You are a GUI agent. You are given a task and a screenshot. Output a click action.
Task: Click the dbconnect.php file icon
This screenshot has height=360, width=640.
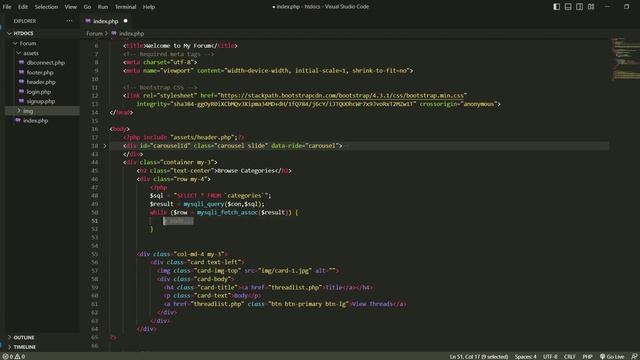click(22, 62)
